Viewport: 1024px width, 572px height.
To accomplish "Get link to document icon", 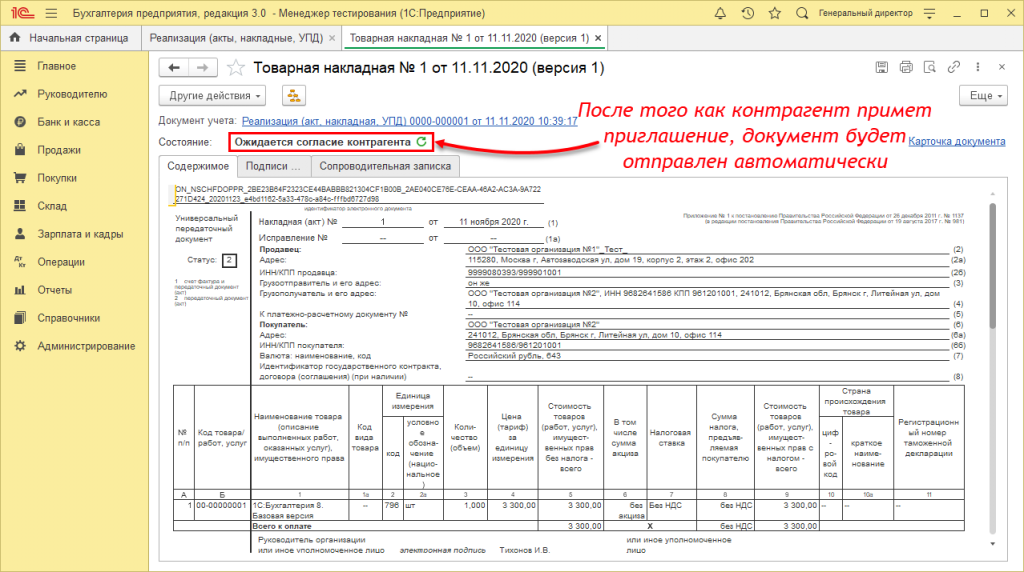I will 954,67.
